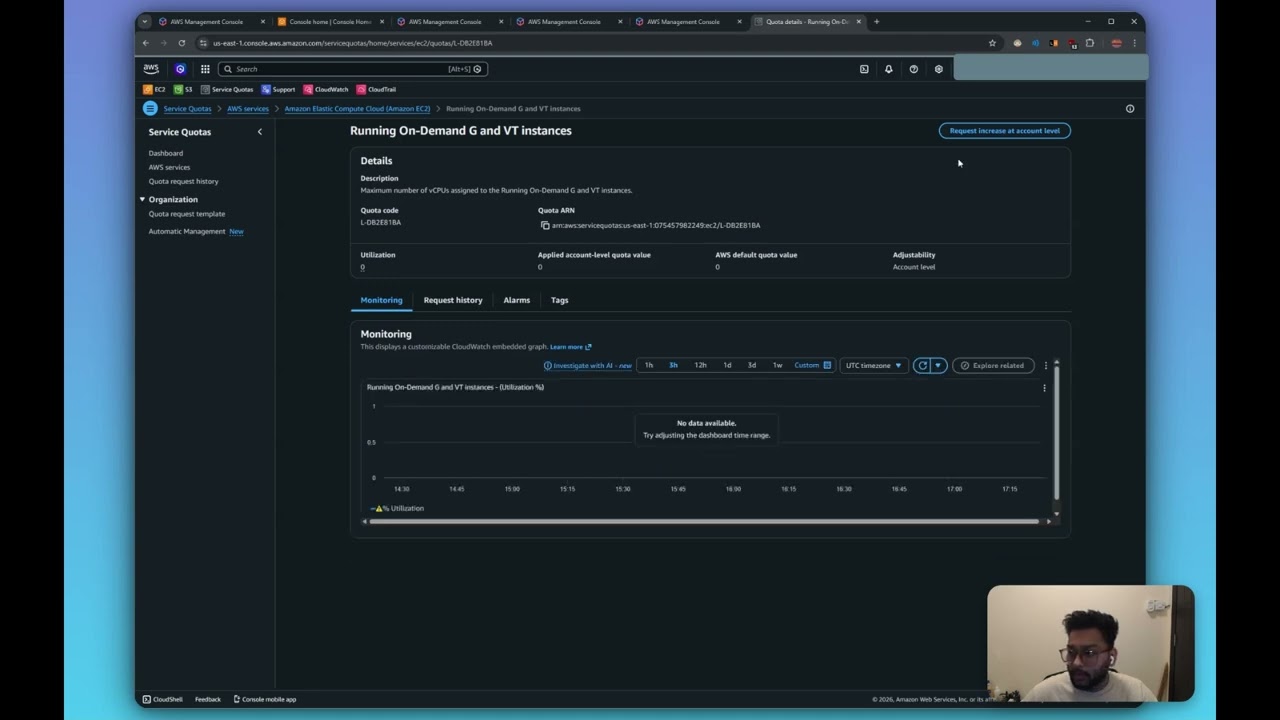Click Feedback in the footer
Viewport: 1280px width, 720px height.
coord(208,699)
